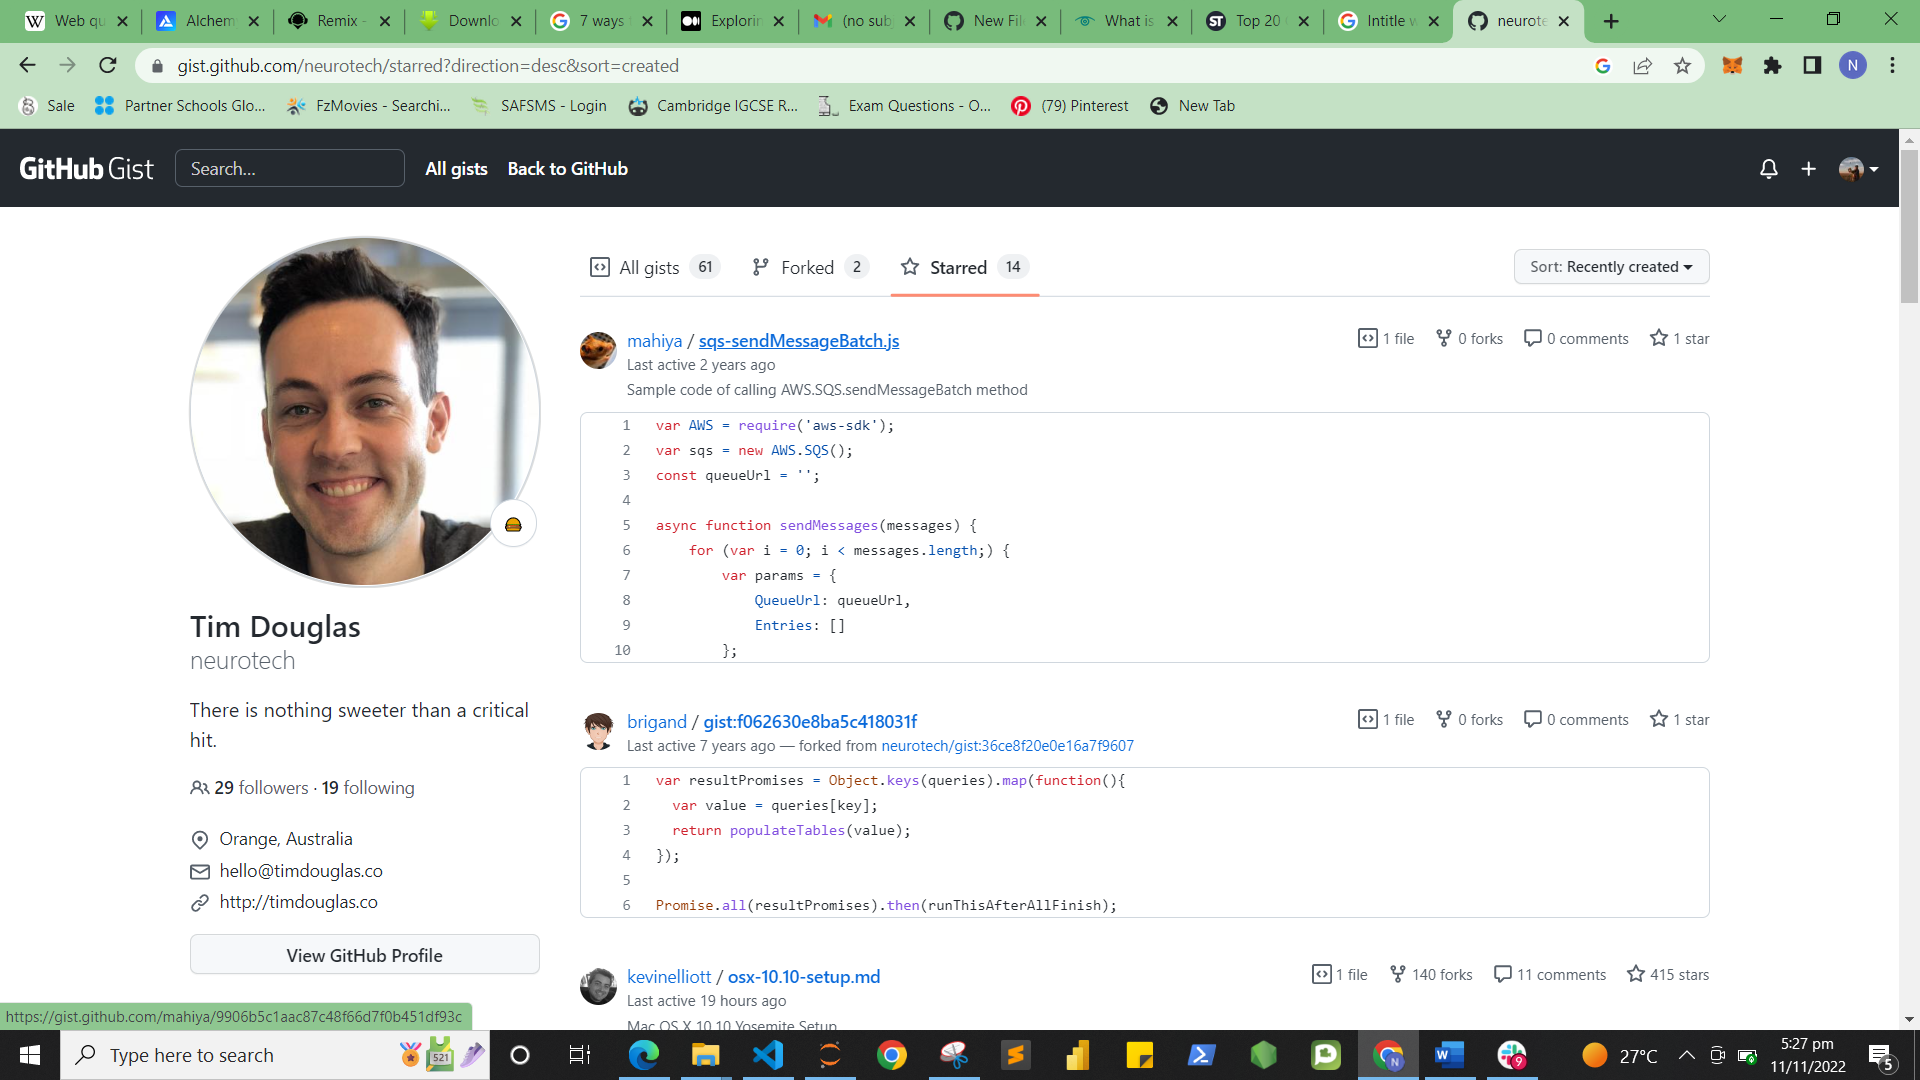Open the sqs-sendMessageBatch.js gist link
The width and height of the screenshot is (1920, 1080).
(798, 341)
